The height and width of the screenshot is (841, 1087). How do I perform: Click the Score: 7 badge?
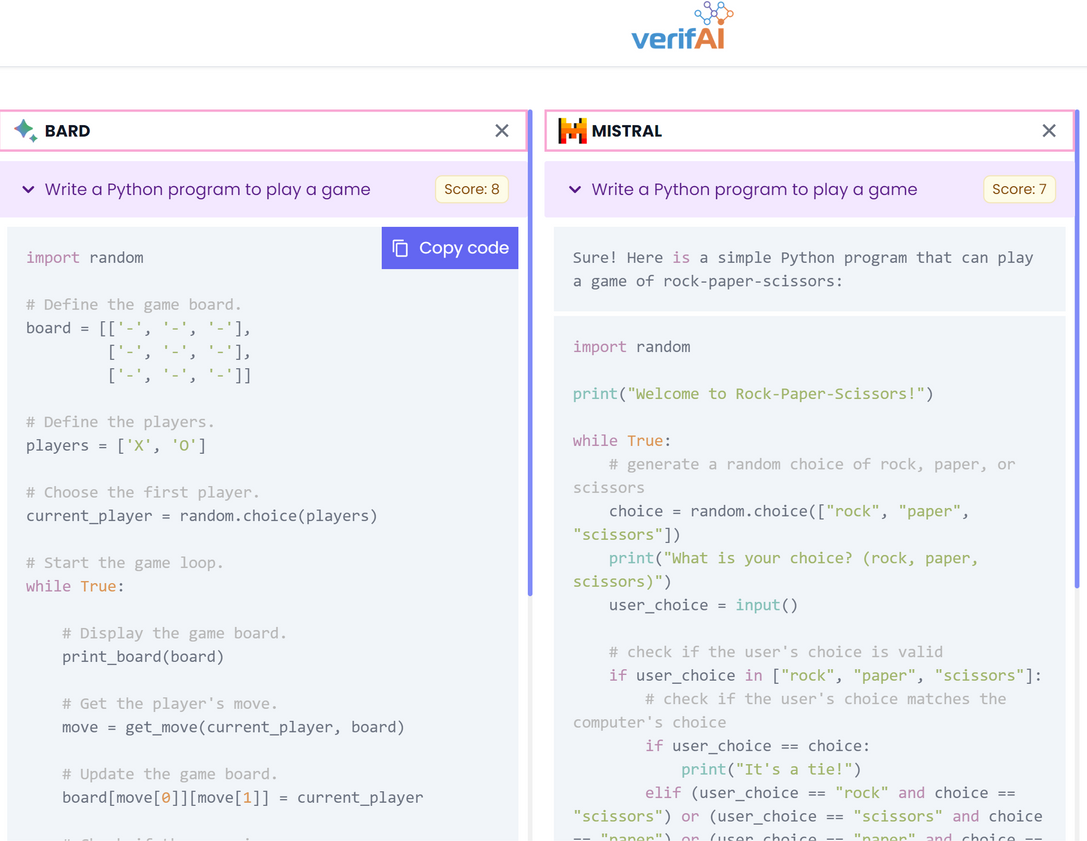tap(1019, 189)
